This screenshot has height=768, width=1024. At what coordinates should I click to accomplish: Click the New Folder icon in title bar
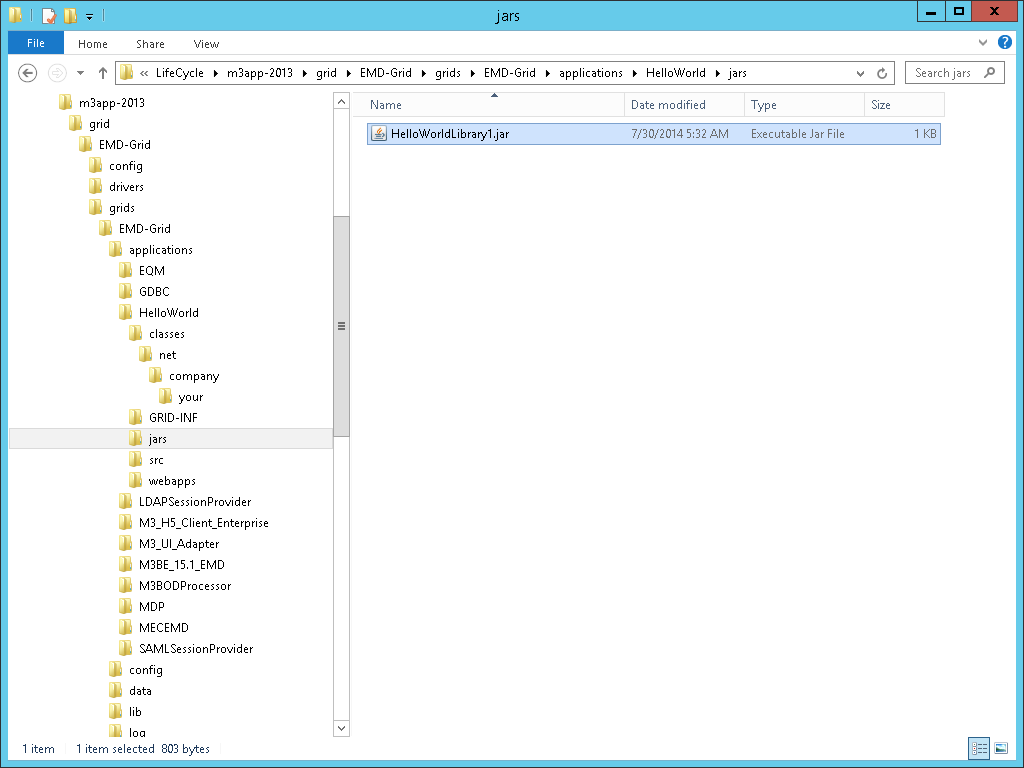point(69,15)
